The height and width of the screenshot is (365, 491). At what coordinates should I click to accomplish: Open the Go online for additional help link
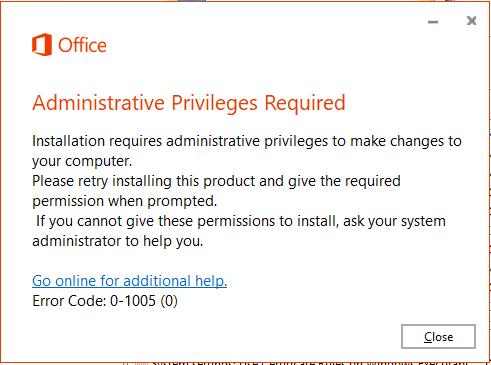coord(130,281)
